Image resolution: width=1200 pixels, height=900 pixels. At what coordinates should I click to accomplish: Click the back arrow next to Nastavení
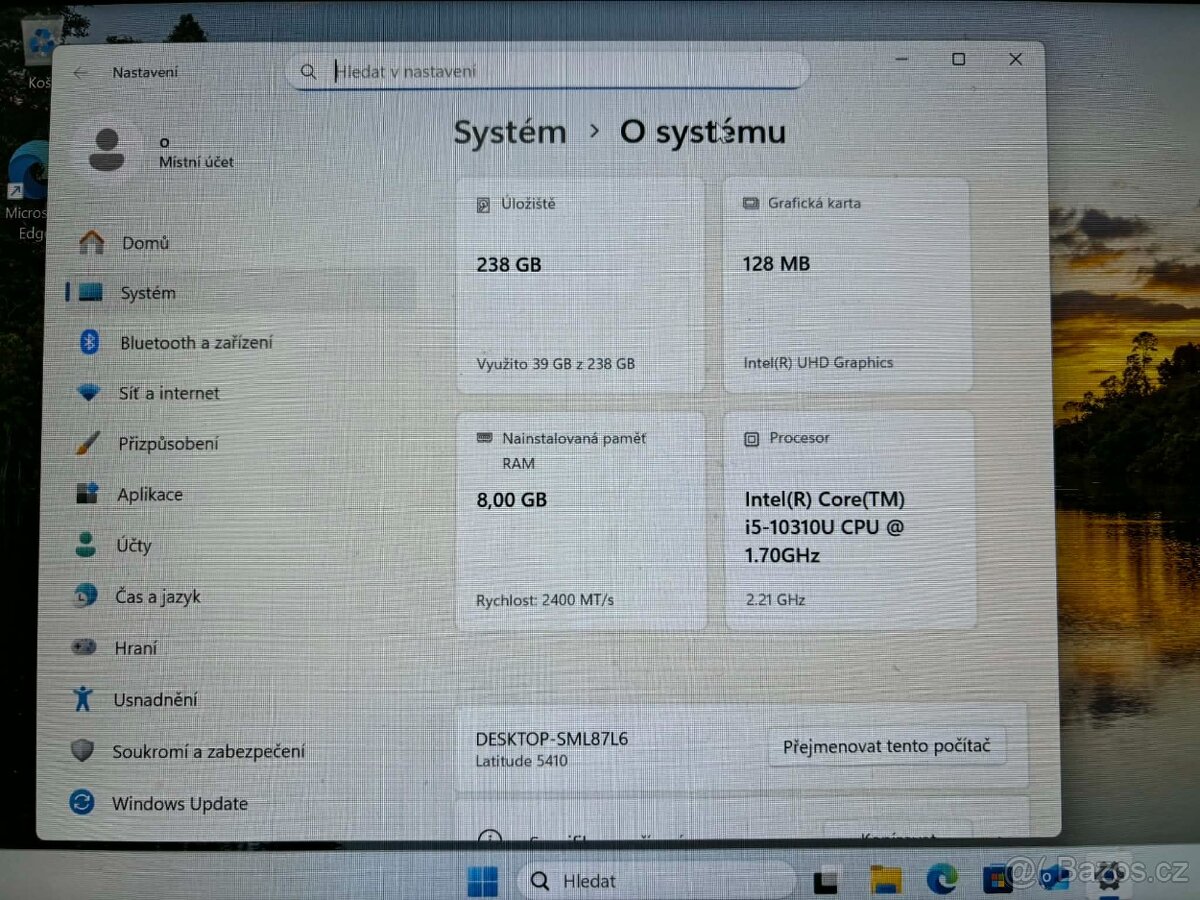[80, 72]
